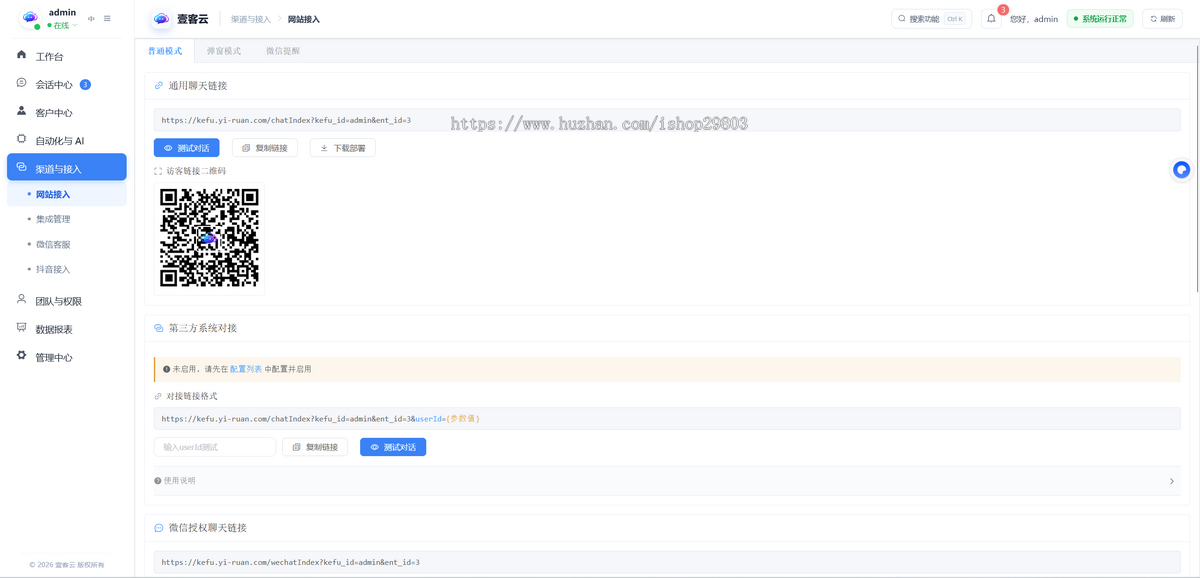This screenshot has height=578, width=1200.
Task: Click 测试对话 in 第三方系统对接 section
Action: [393, 447]
